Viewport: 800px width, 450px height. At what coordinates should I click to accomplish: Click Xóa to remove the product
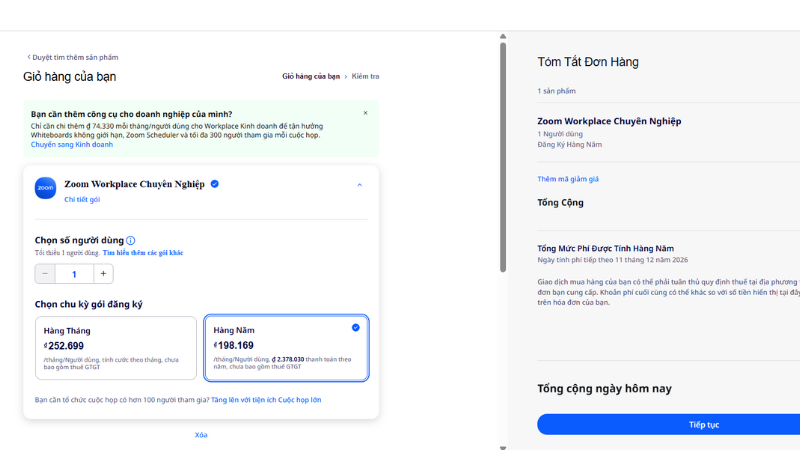pos(201,435)
